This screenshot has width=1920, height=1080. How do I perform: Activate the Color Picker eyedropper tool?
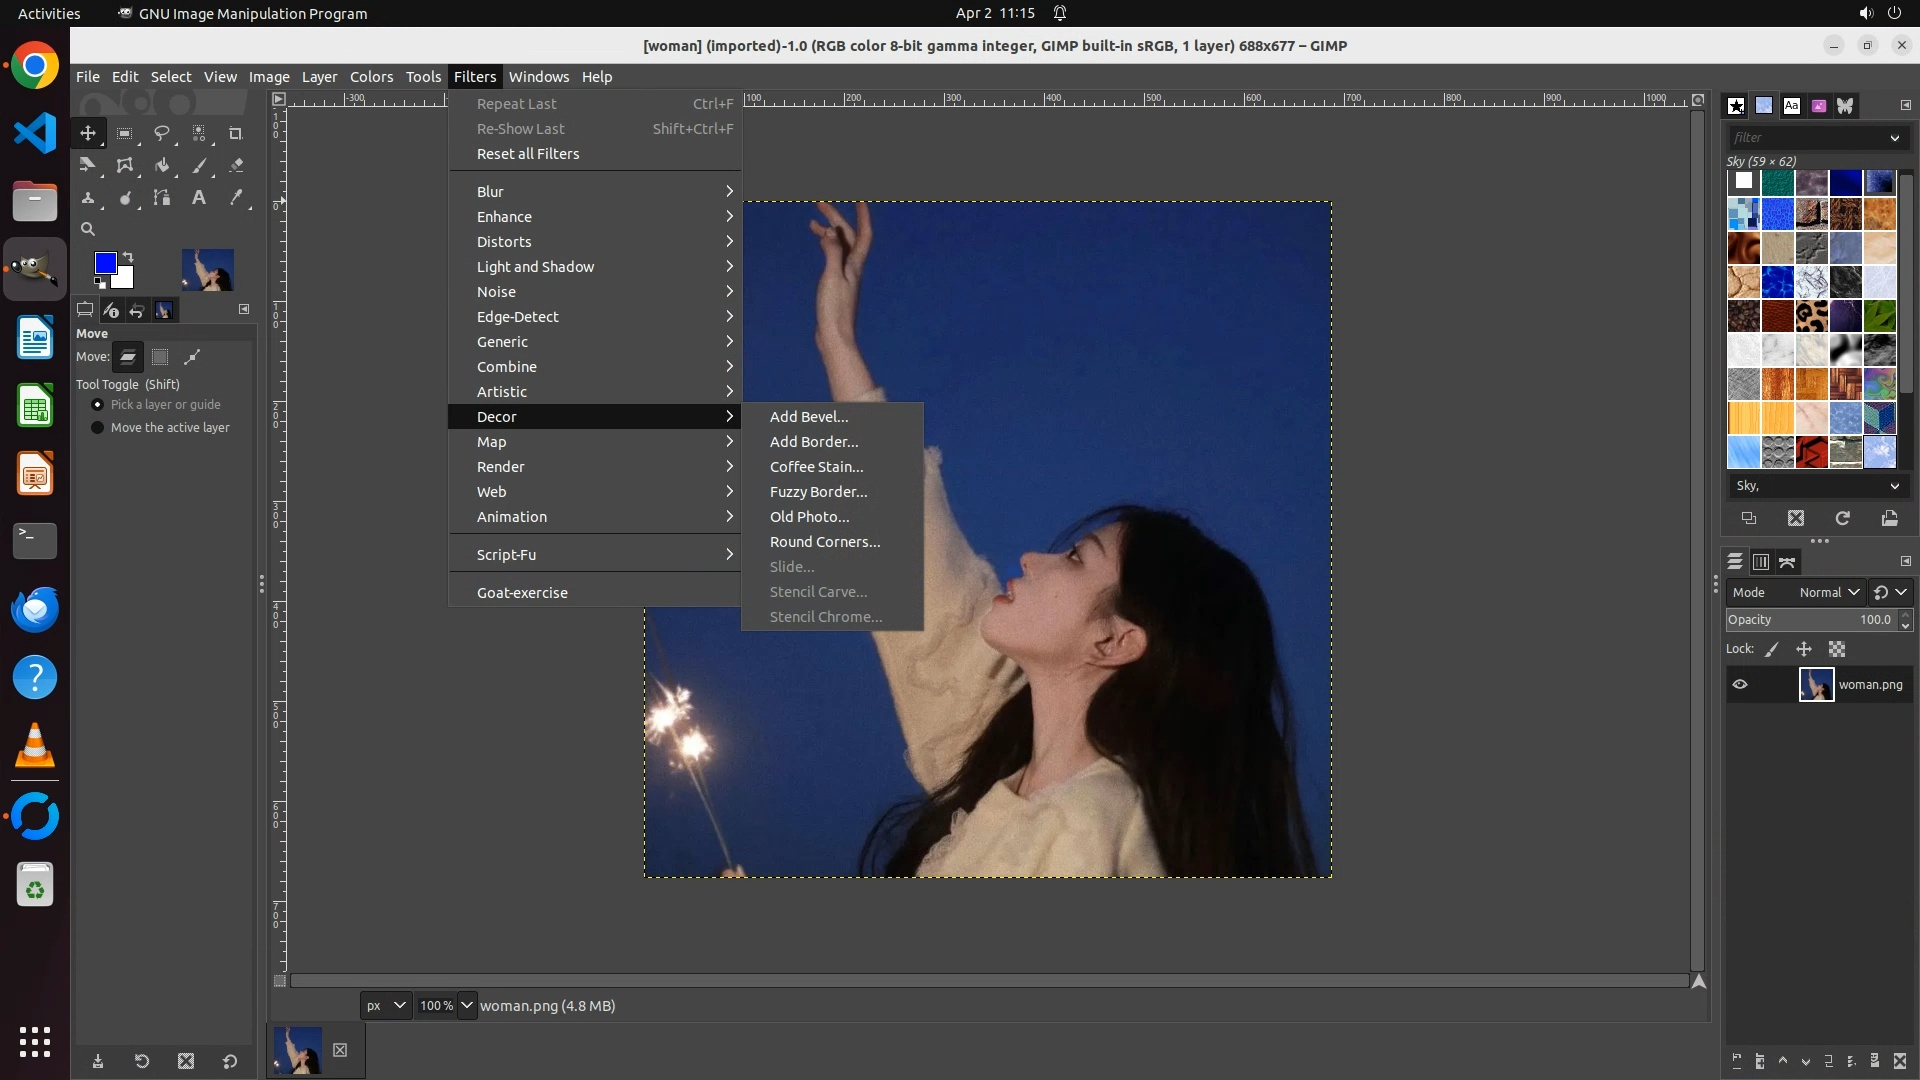click(236, 198)
